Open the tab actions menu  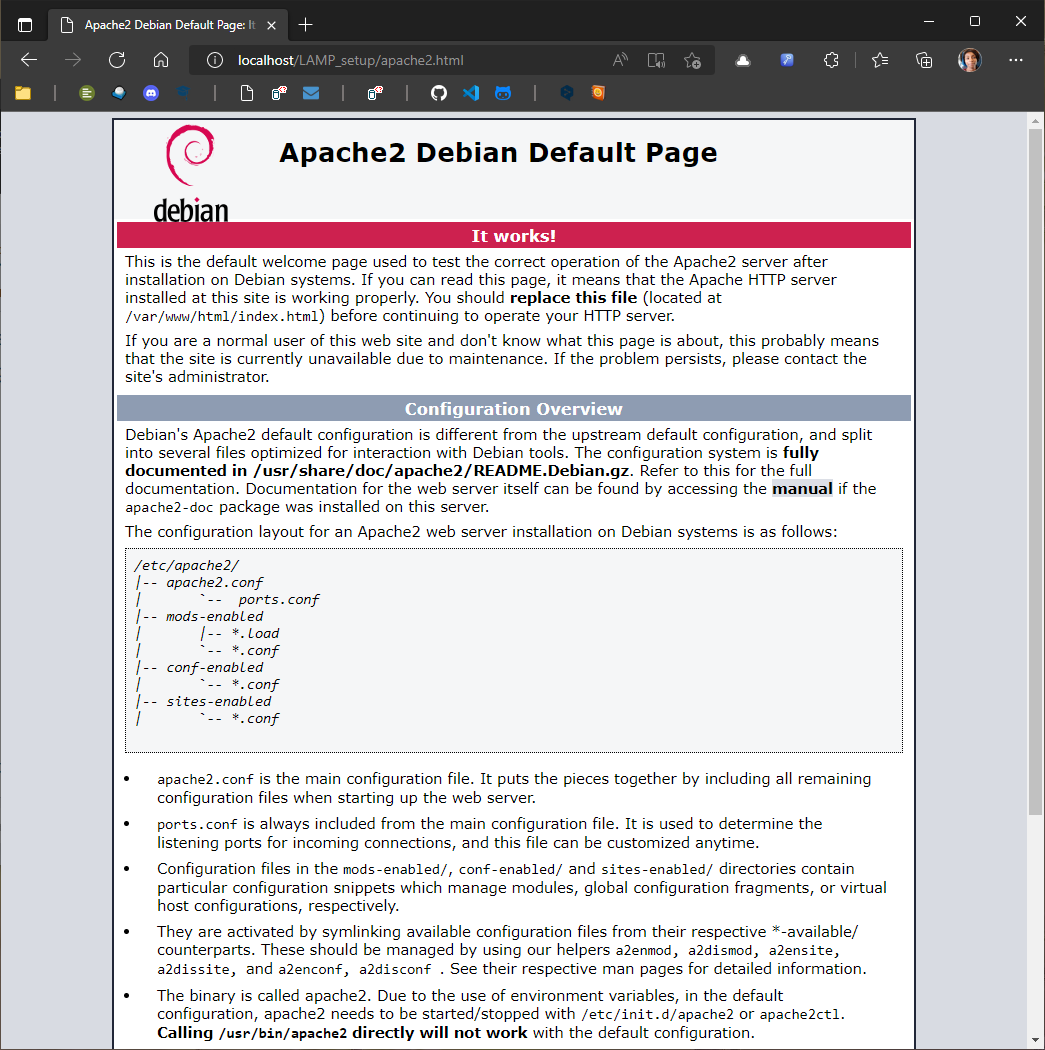[x=25, y=25]
